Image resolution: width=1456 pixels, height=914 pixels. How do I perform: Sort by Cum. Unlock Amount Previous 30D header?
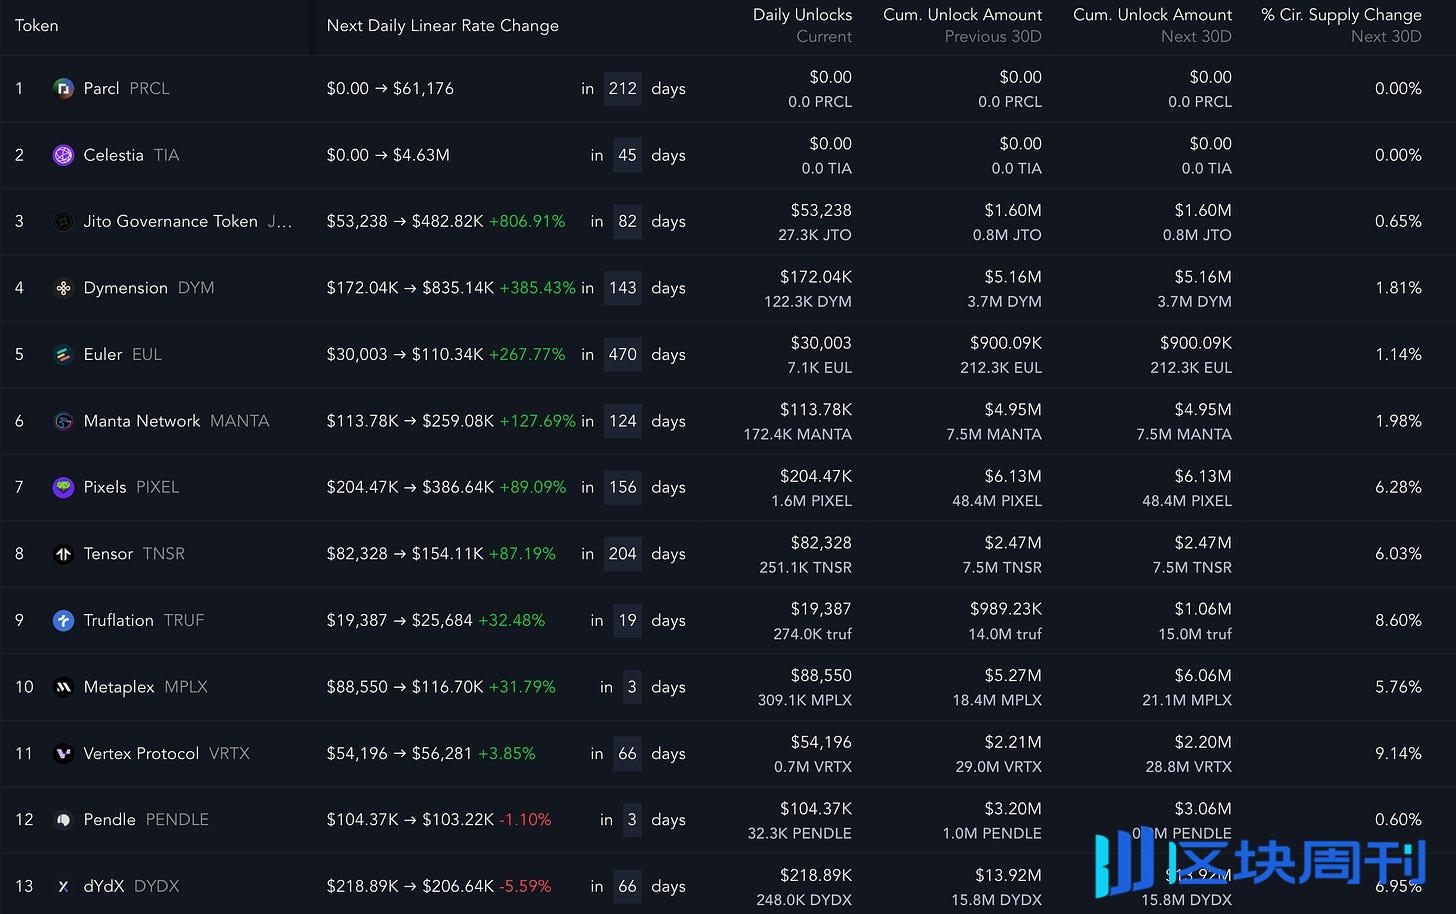click(962, 26)
